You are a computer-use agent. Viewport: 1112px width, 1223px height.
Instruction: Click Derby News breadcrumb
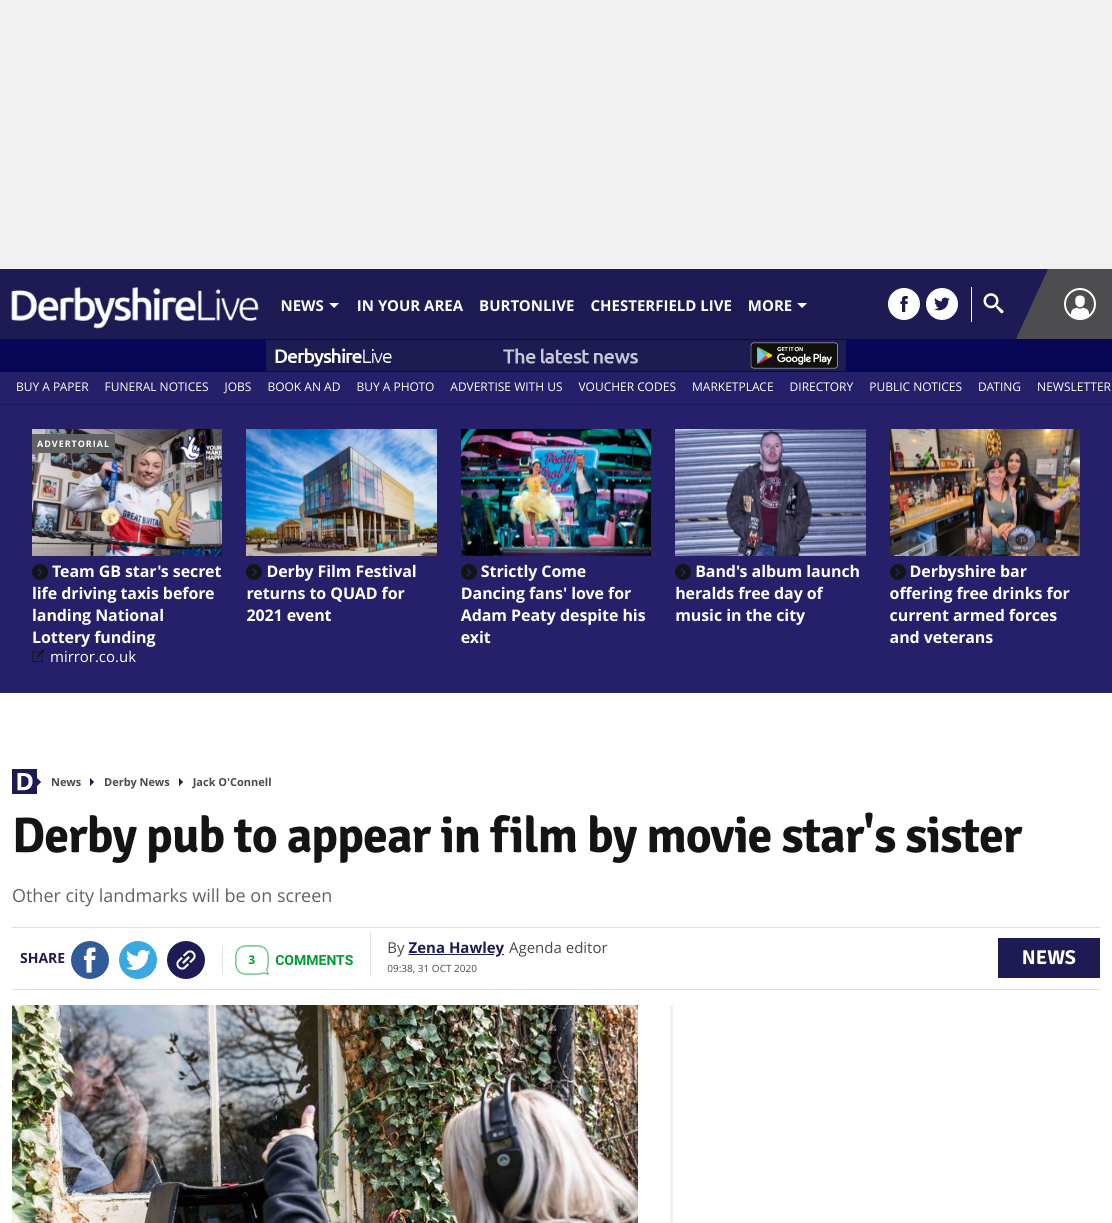tap(137, 782)
